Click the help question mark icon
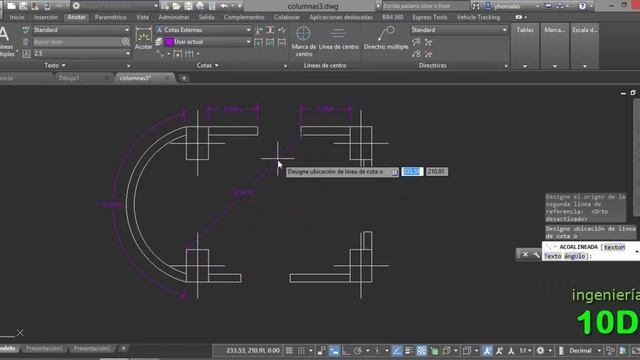The image size is (640, 360). tap(582, 6)
